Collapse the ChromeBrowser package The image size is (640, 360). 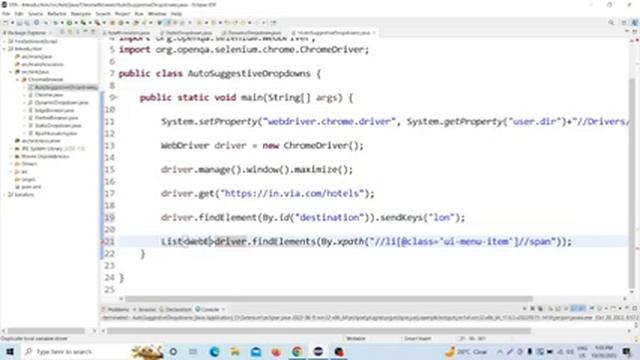click(x=18, y=80)
